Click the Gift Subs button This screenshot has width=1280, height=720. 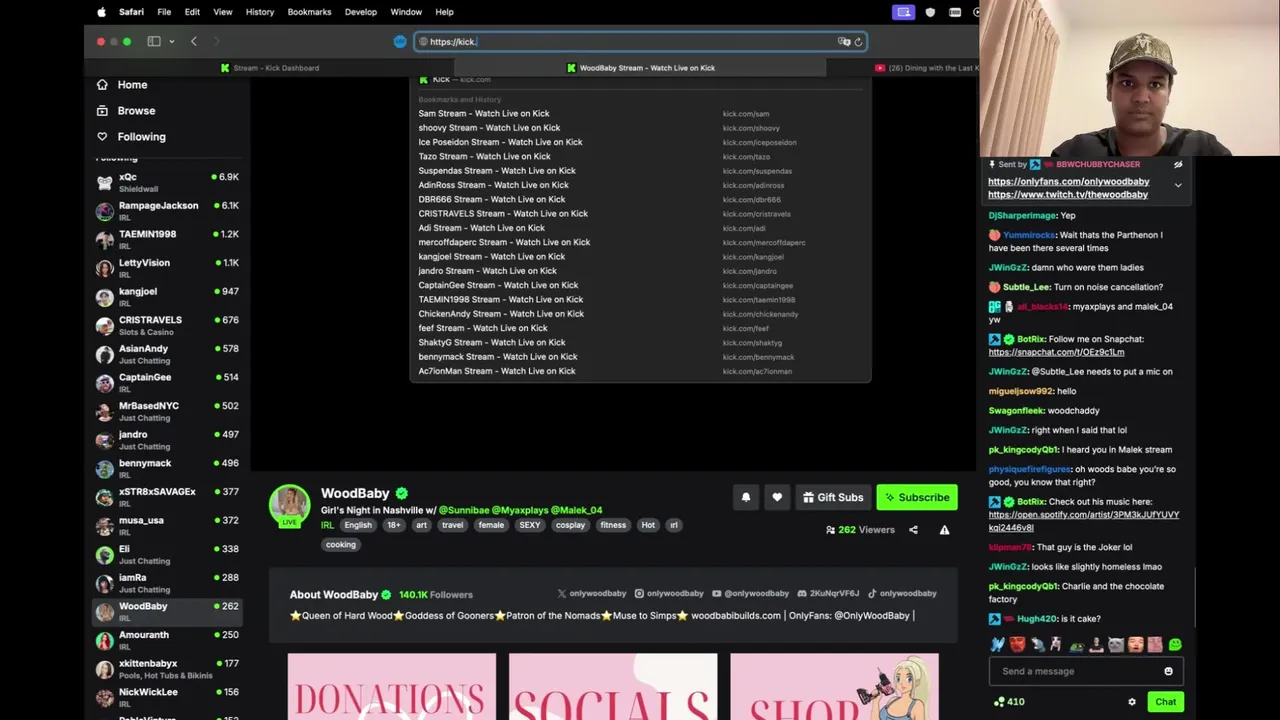click(833, 497)
